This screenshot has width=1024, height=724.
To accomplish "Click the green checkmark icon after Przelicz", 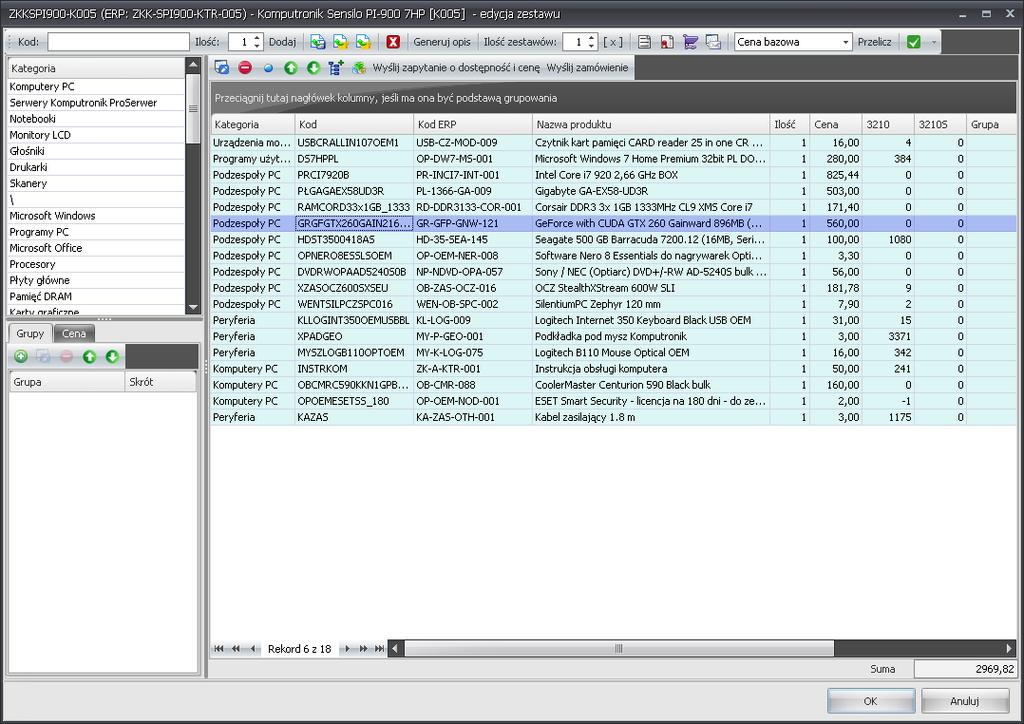I will [x=914, y=42].
